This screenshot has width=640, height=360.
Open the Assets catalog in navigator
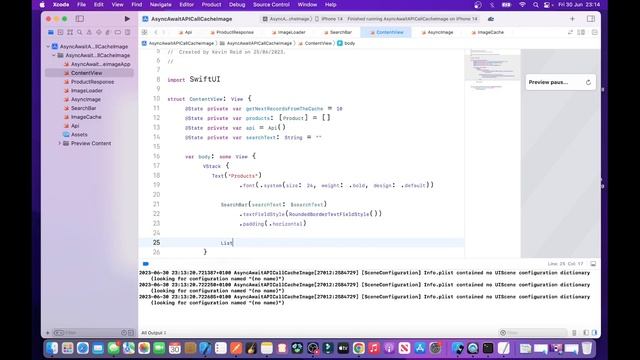(x=76, y=135)
